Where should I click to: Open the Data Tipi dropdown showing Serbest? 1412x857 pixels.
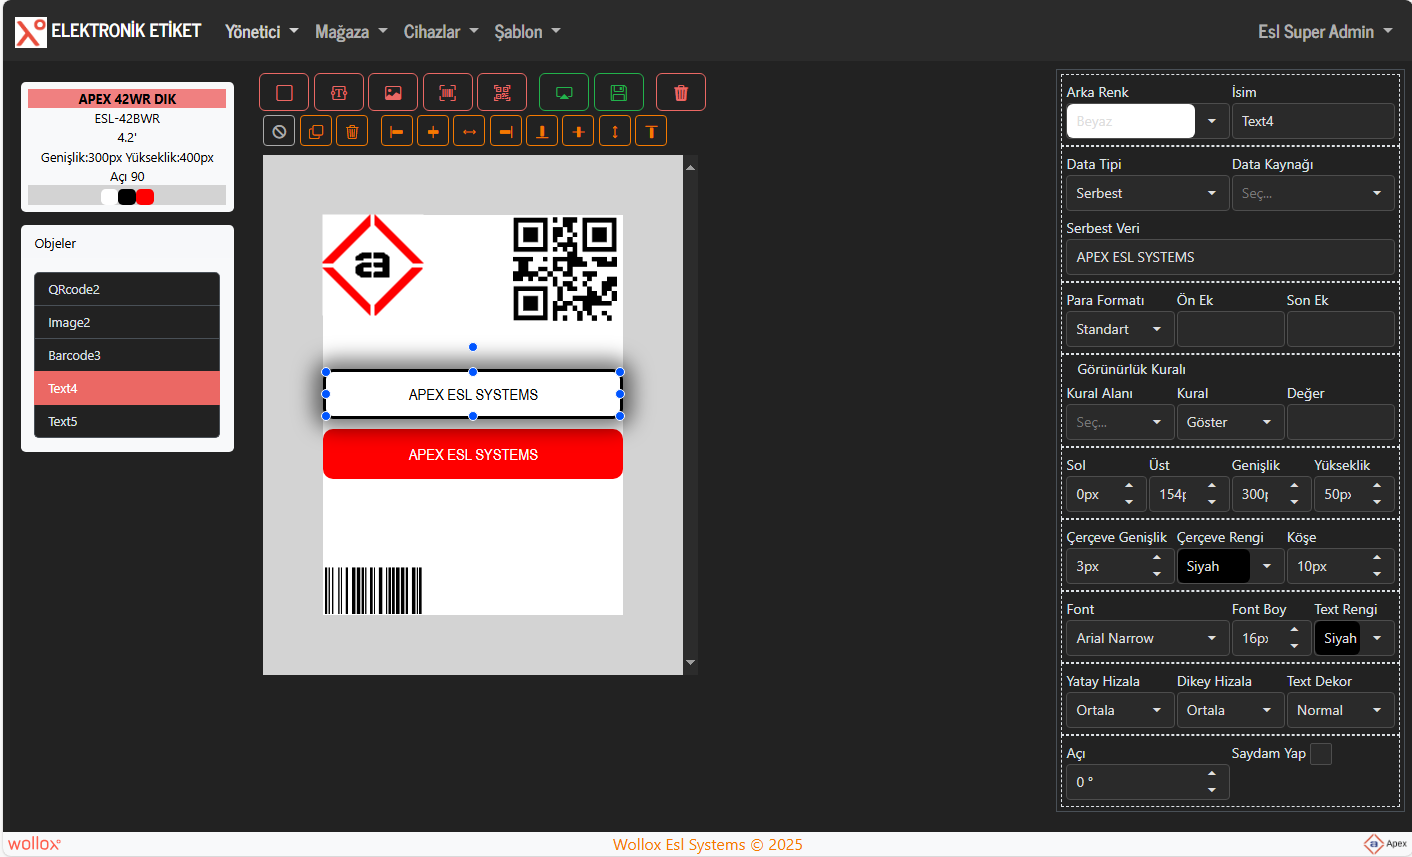(1147, 193)
